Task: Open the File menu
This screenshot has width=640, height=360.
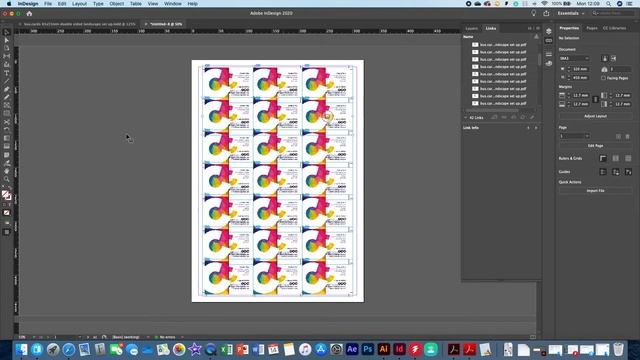Action: [x=48, y=4]
